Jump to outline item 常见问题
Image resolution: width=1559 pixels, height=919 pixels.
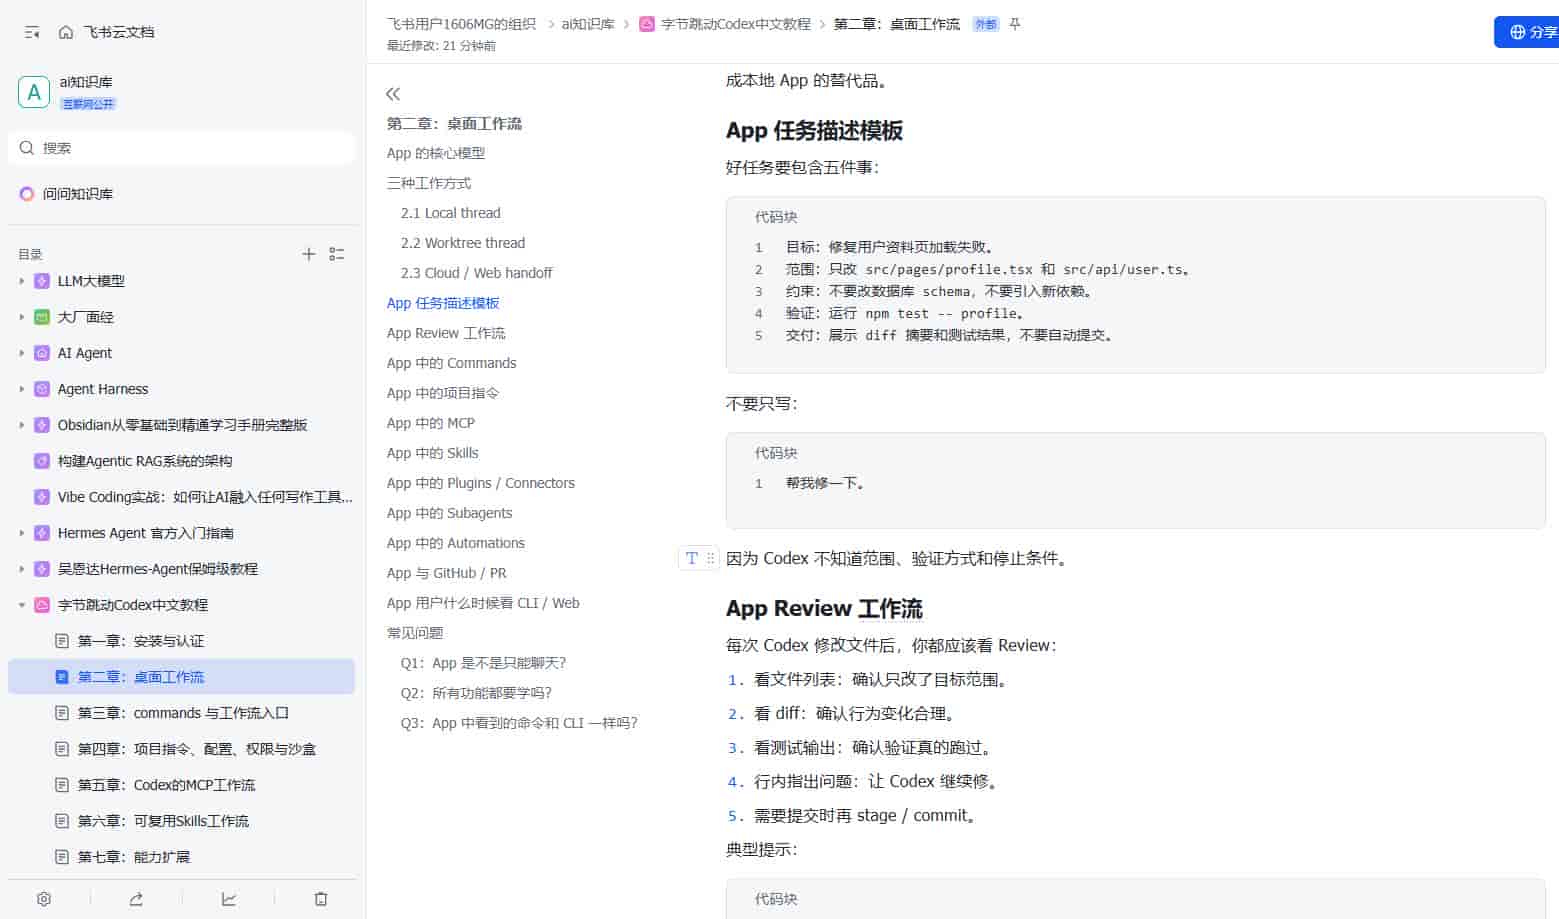[415, 633]
